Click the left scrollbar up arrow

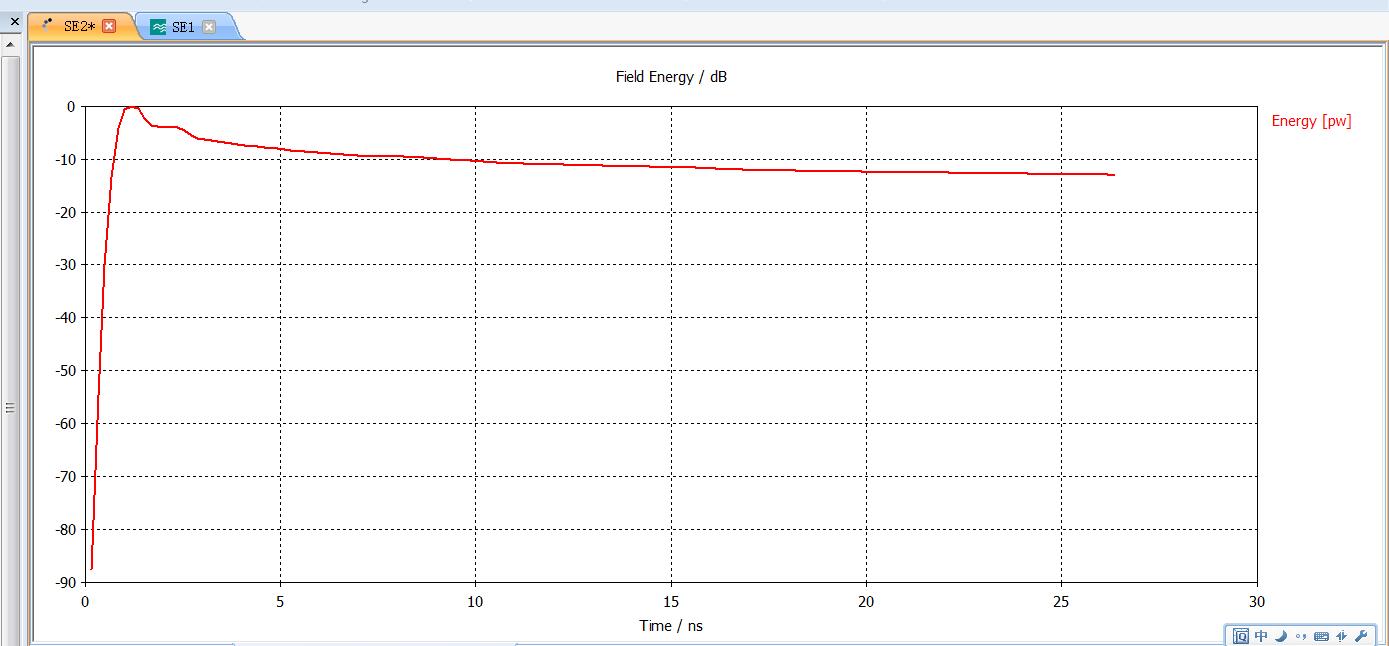[11, 45]
